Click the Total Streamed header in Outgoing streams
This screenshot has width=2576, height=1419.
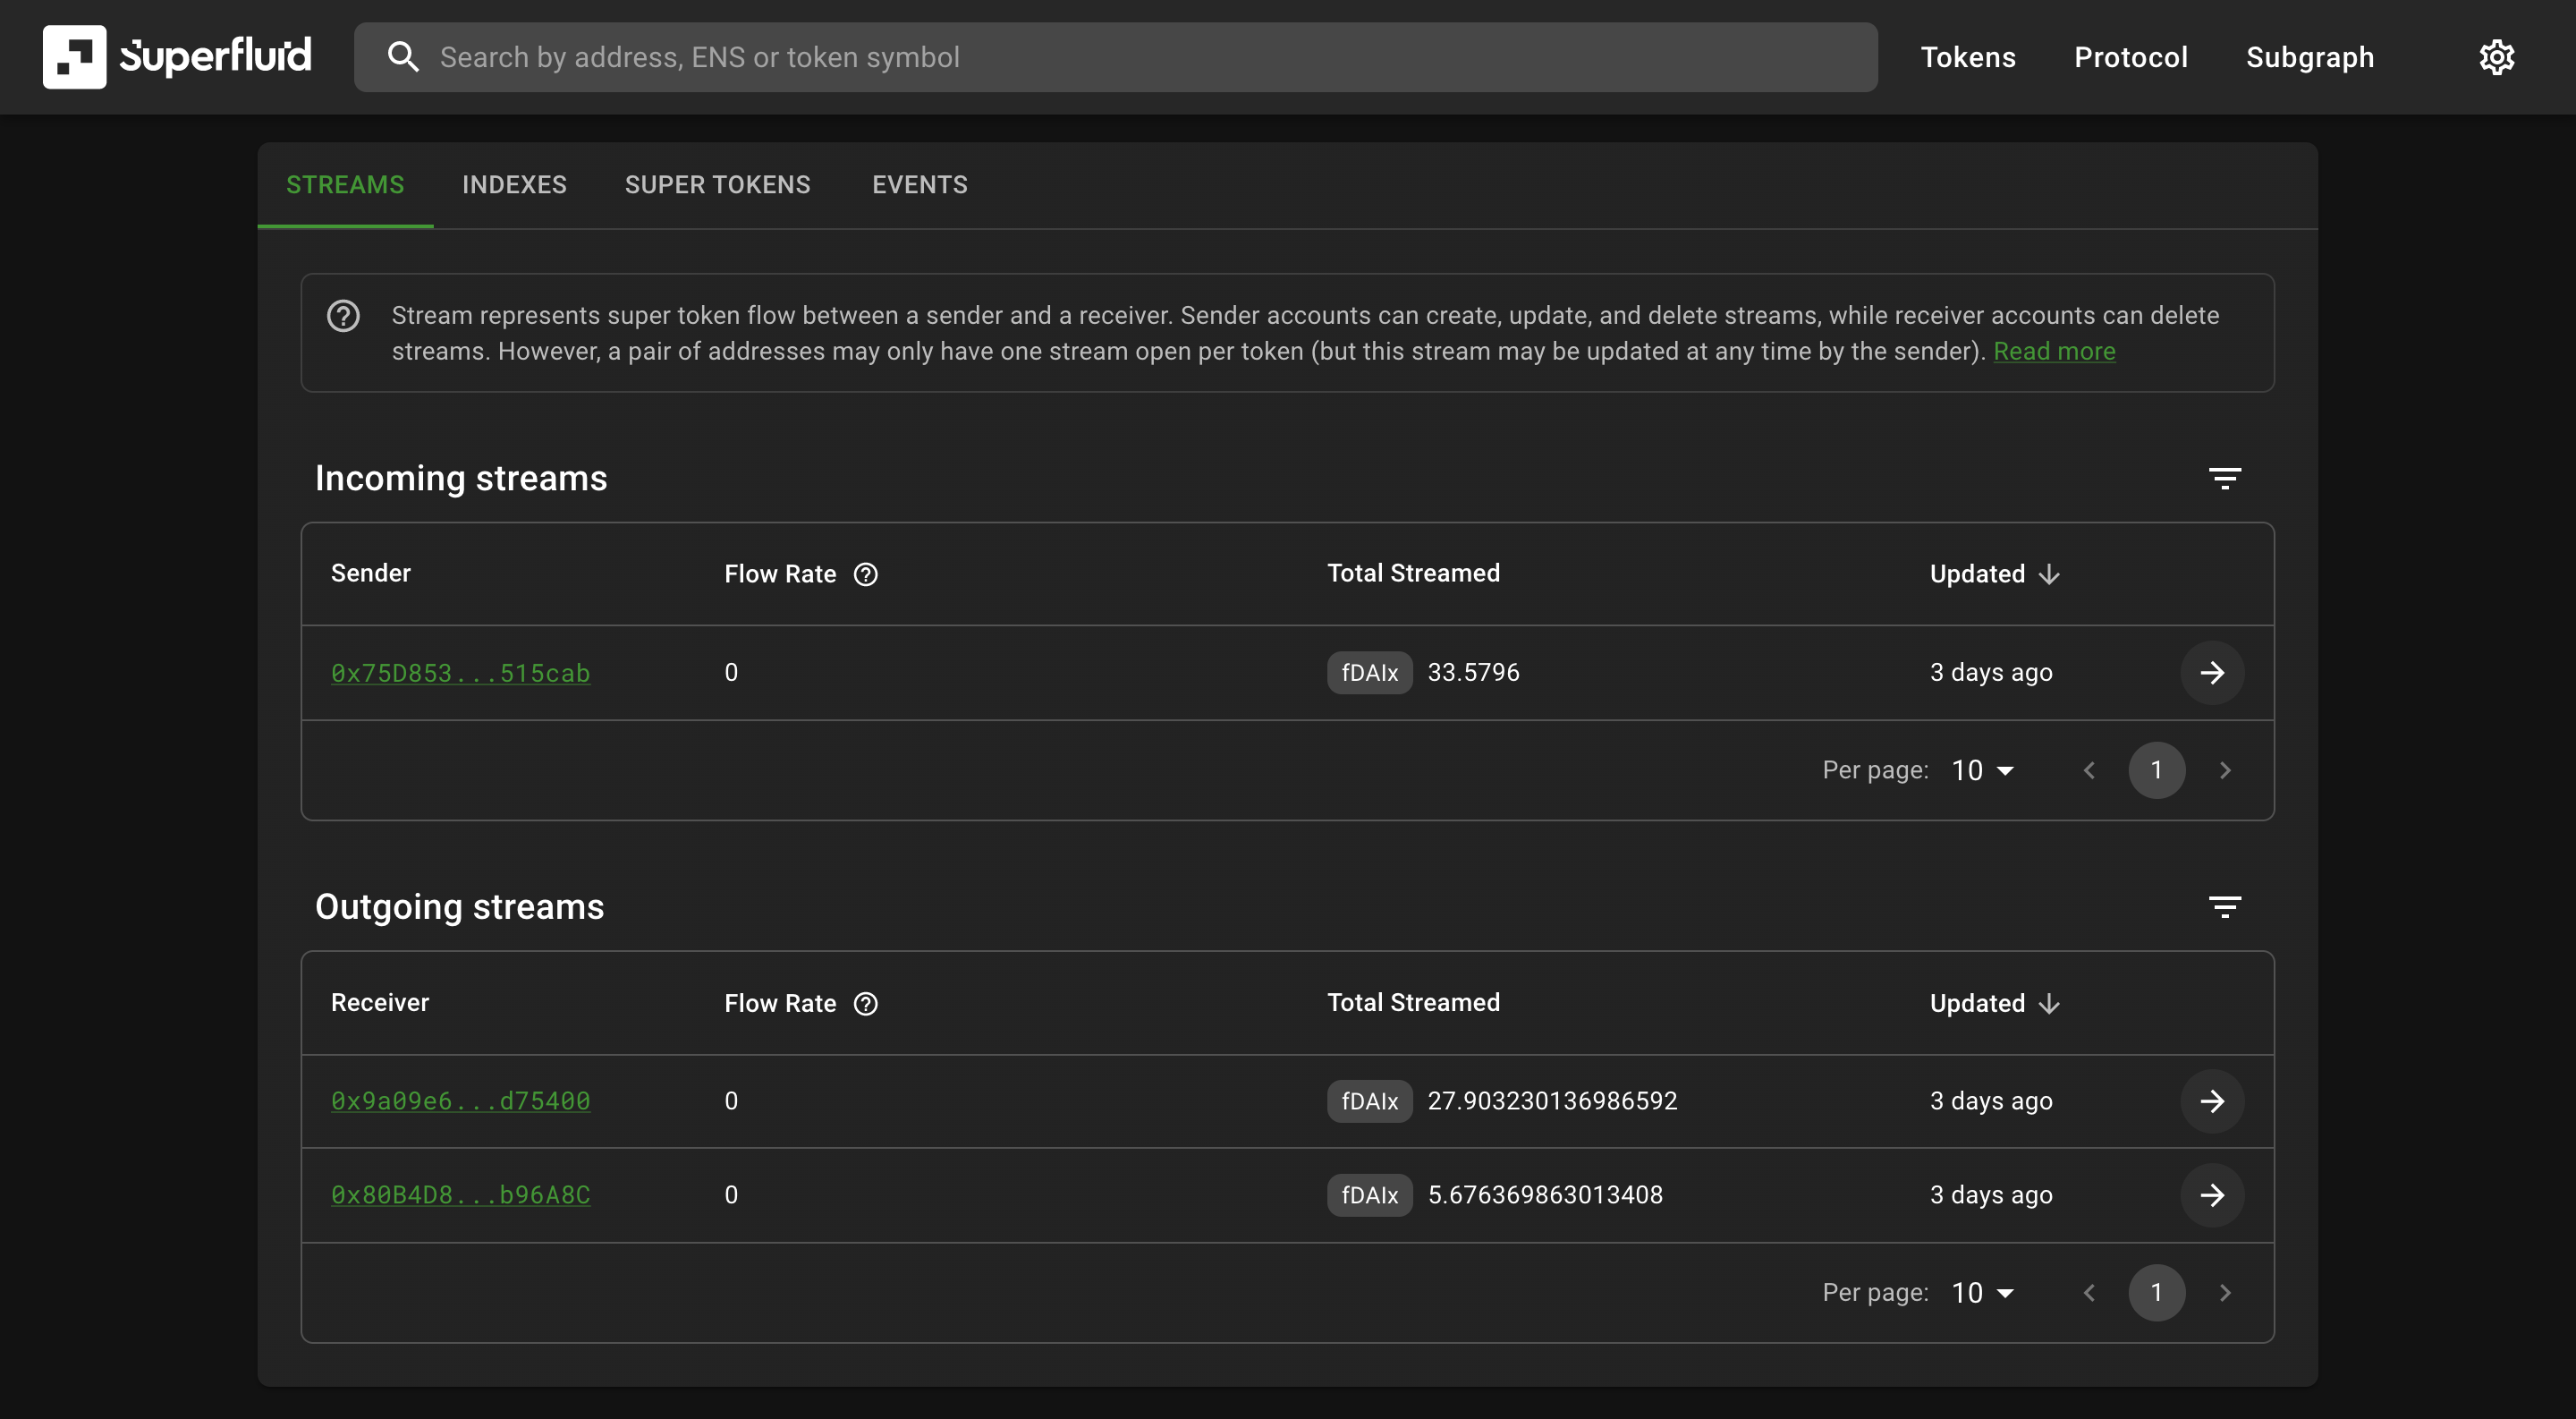click(x=1413, y=1002)
